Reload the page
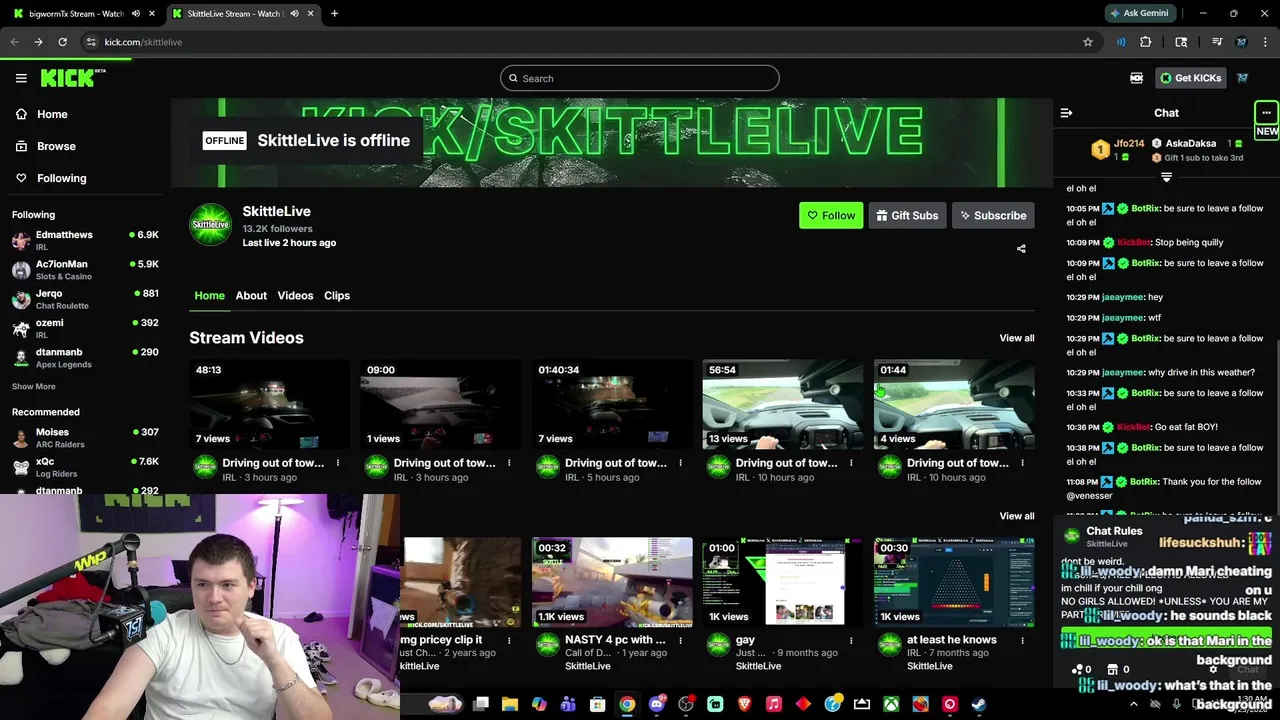The image size is (1280, 720). click(x=62, y=42)
